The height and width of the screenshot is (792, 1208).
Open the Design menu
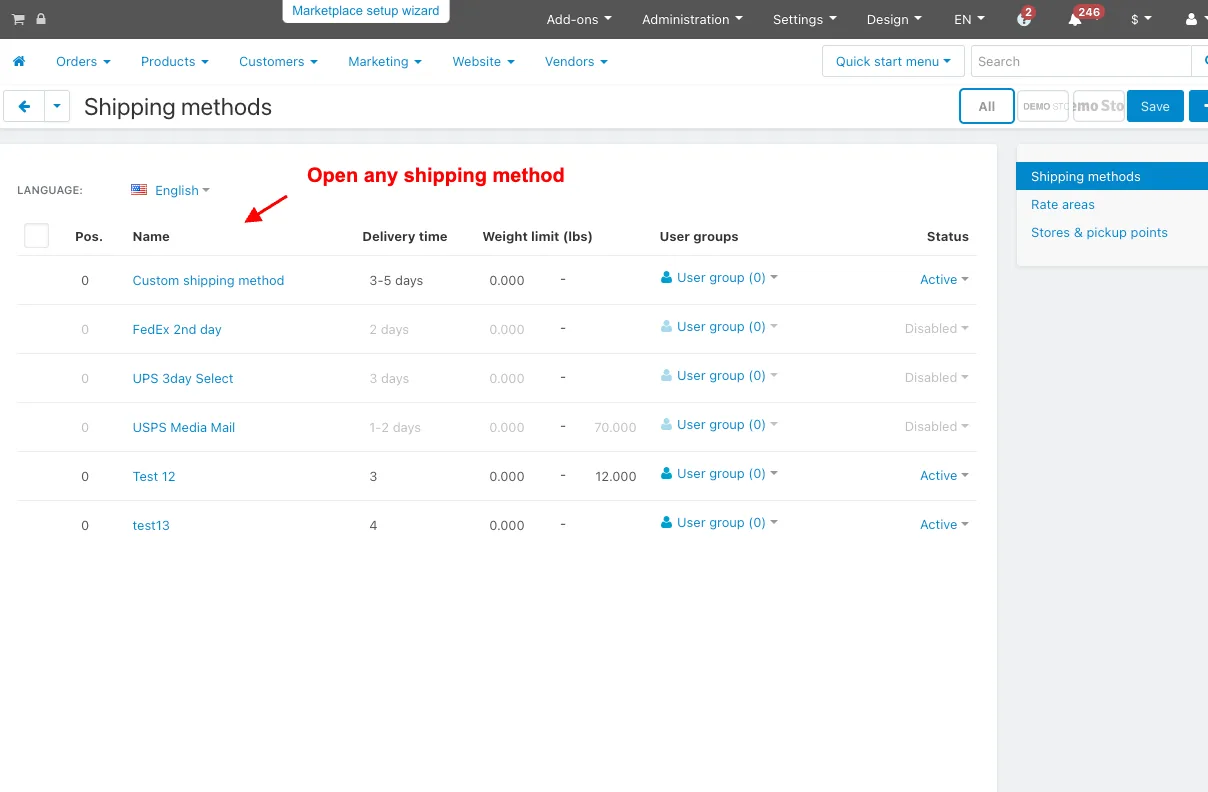click(894, 19)
